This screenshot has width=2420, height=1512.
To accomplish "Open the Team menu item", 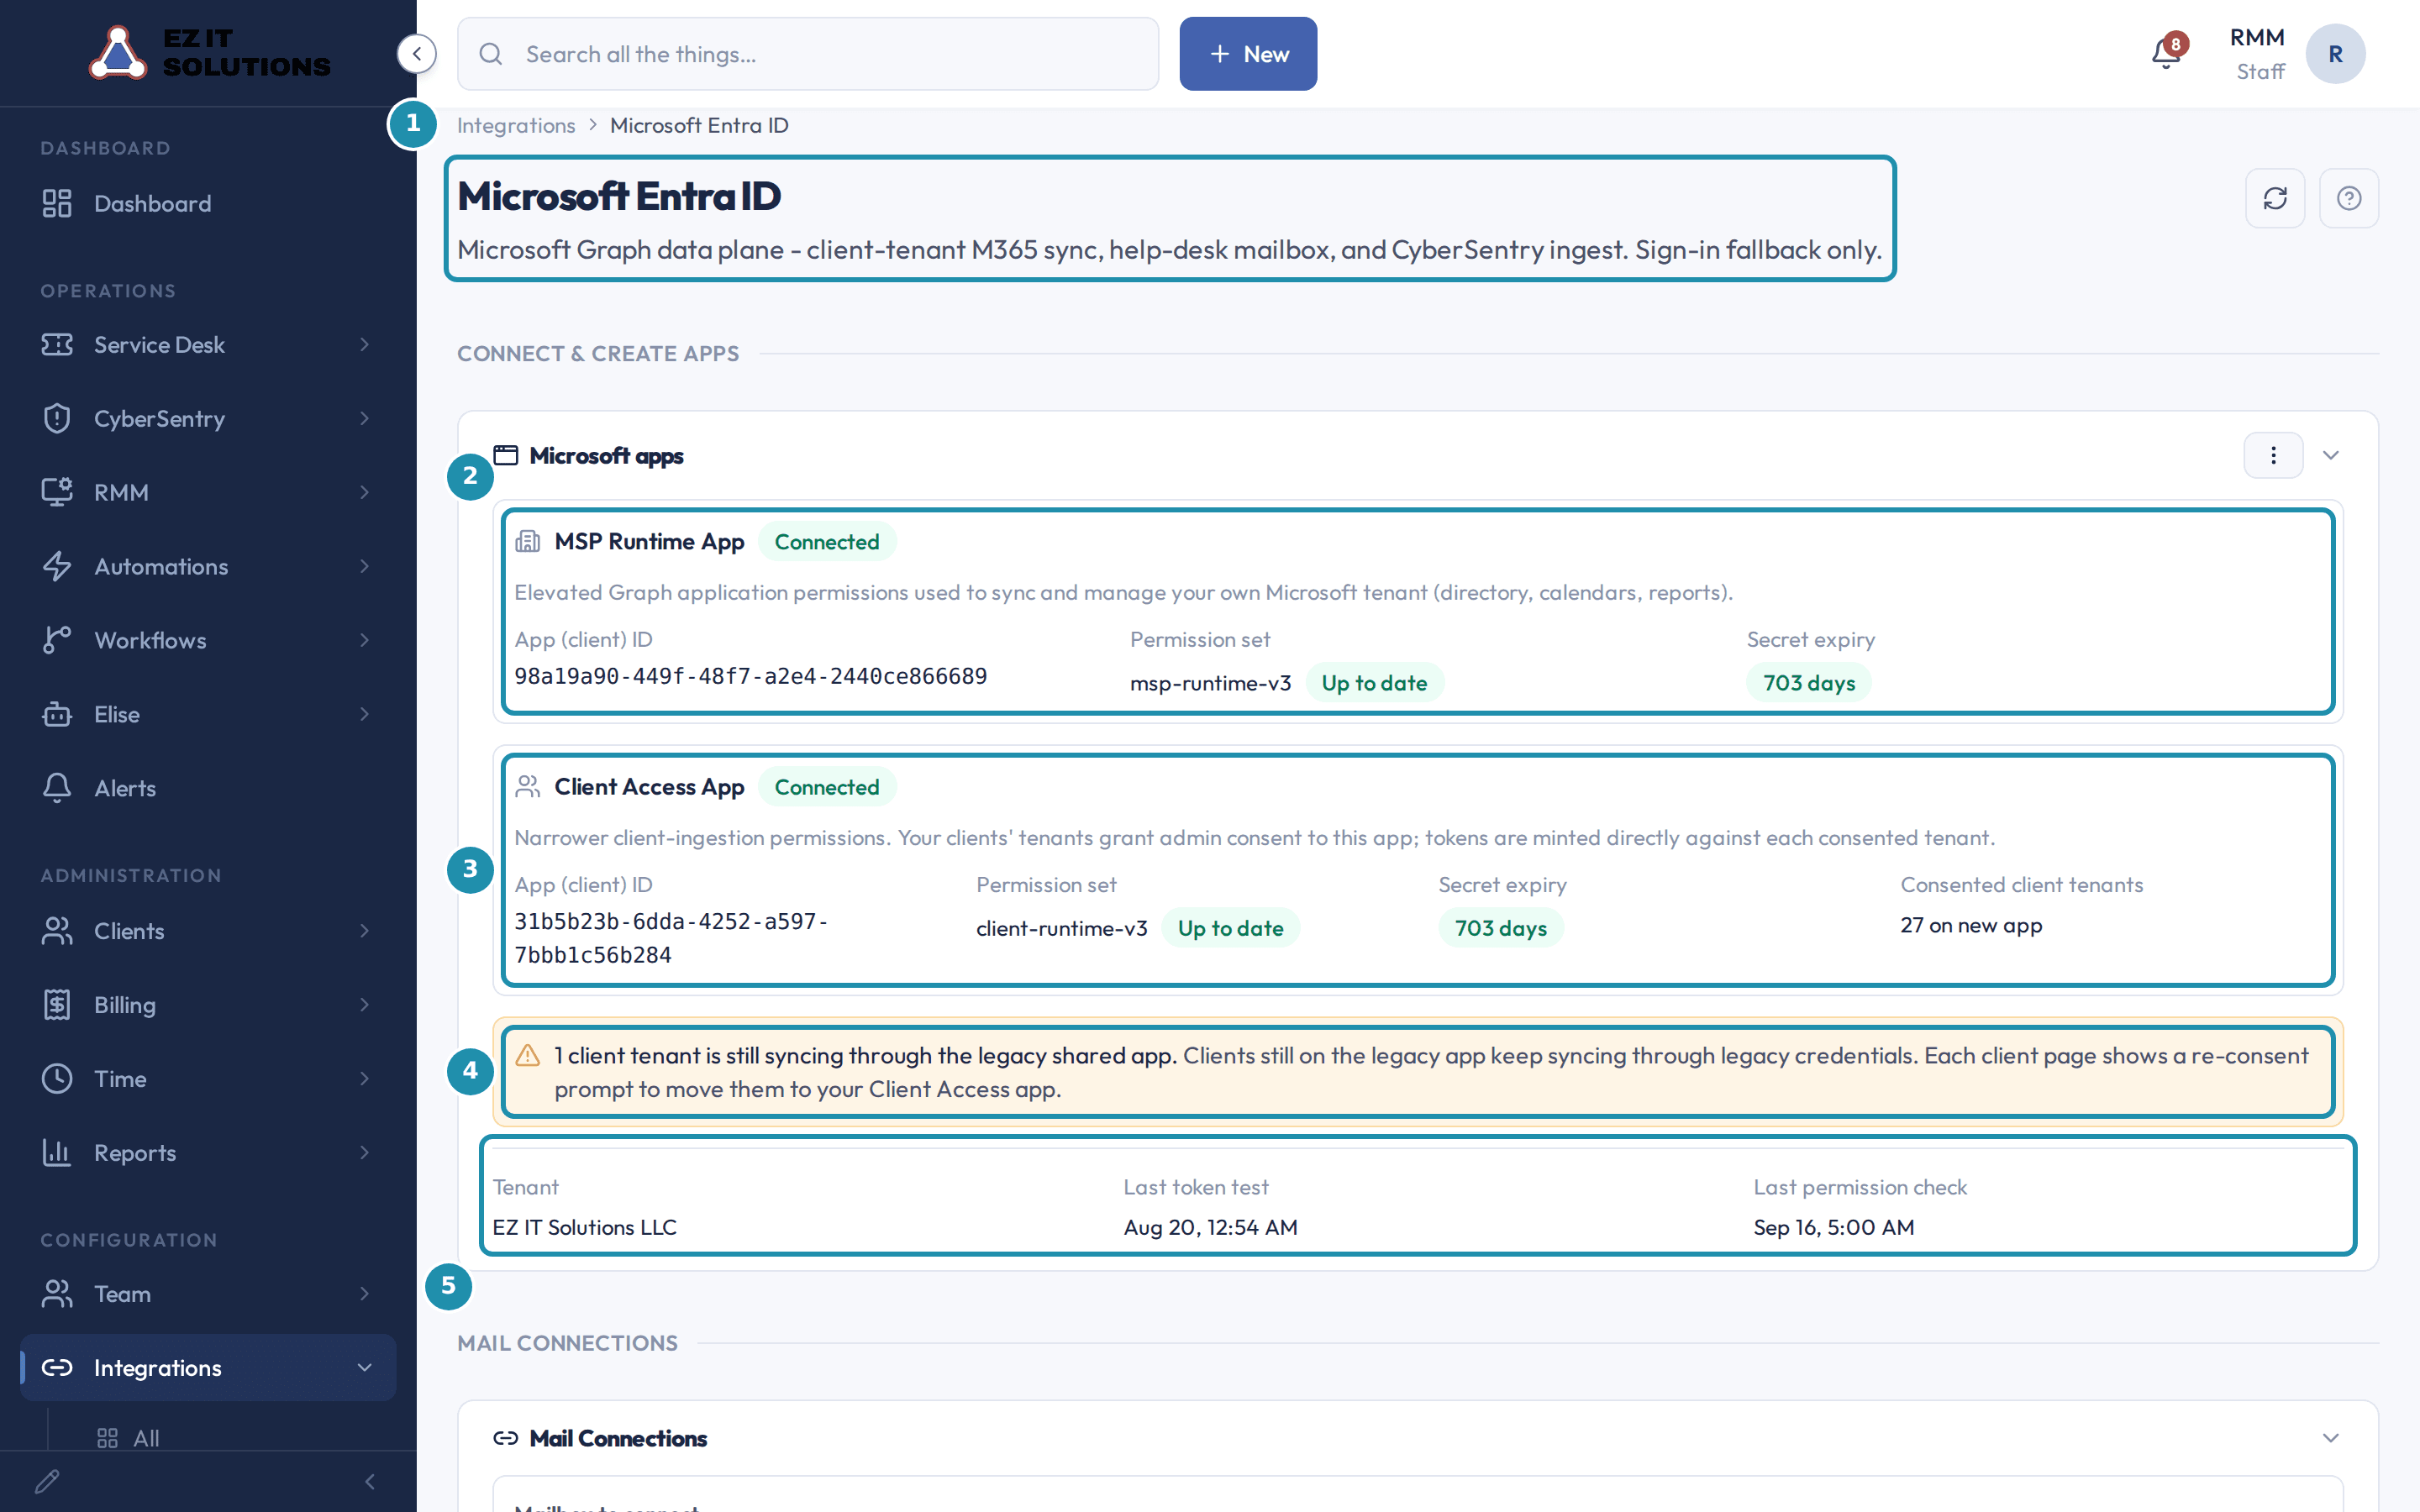I will (208, 1293).
